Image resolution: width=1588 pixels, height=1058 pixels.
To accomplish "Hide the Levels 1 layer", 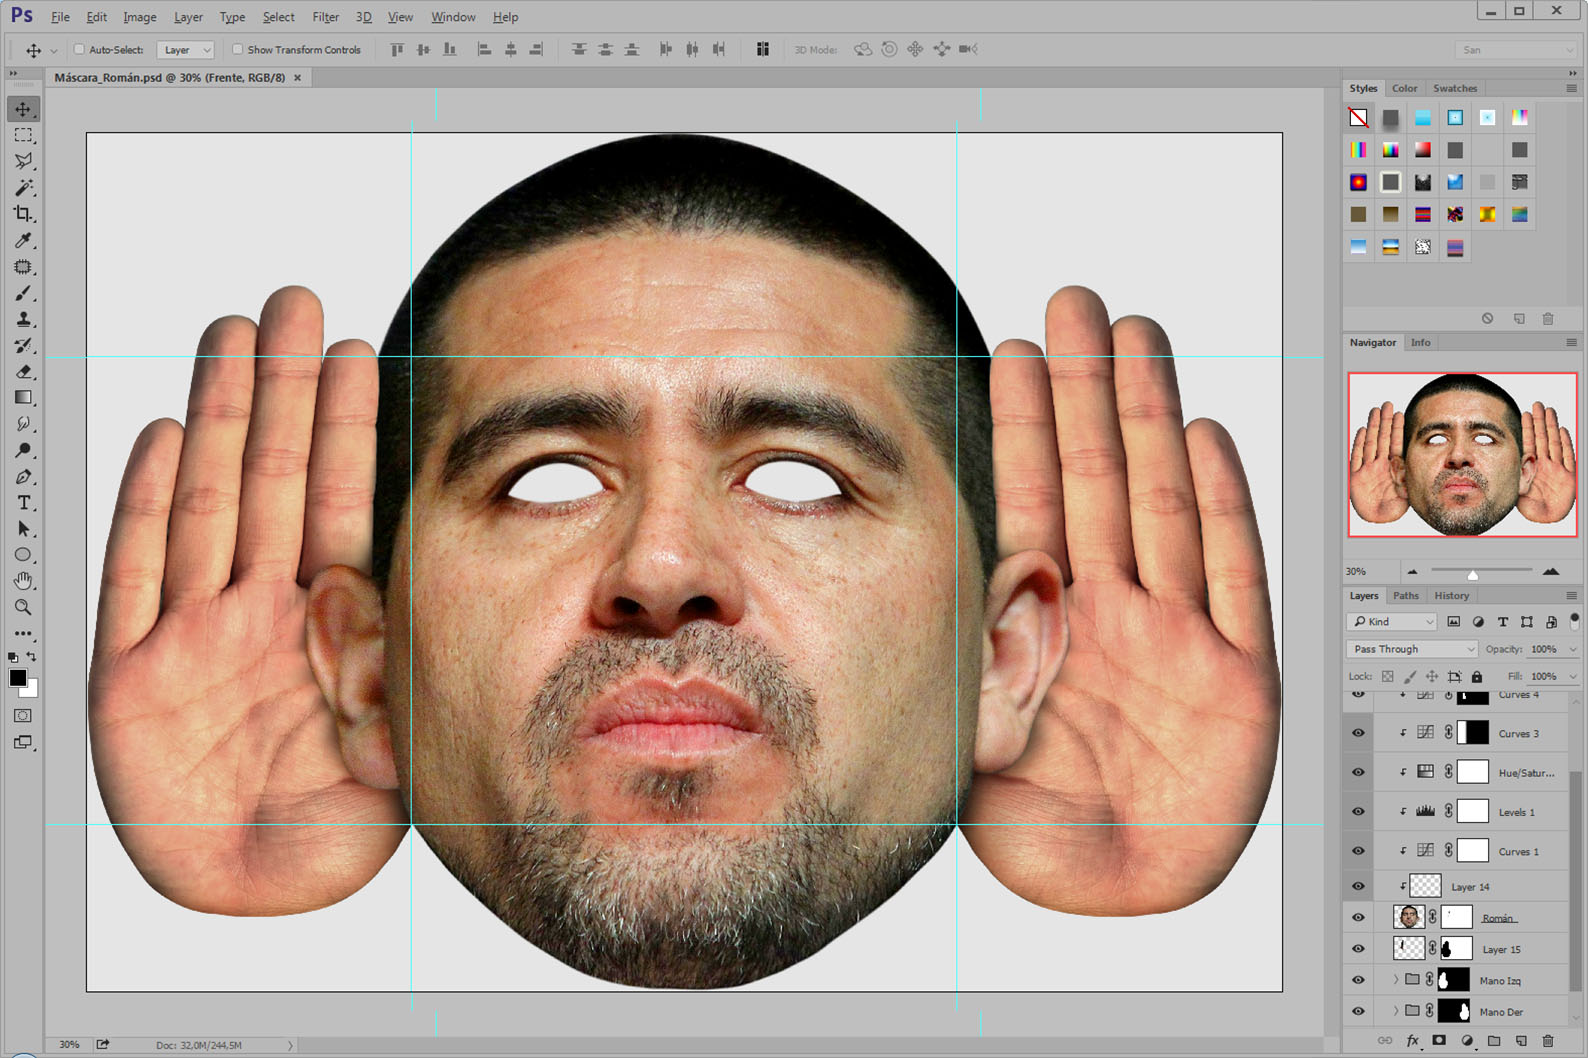I will [1358, 812].
